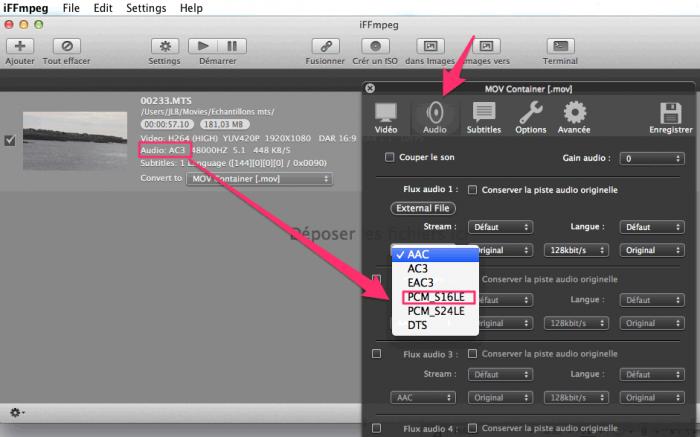Screen dimensions: 700x437
Task: Click the dans Images toolbar icon
Action: coord(430,46)
